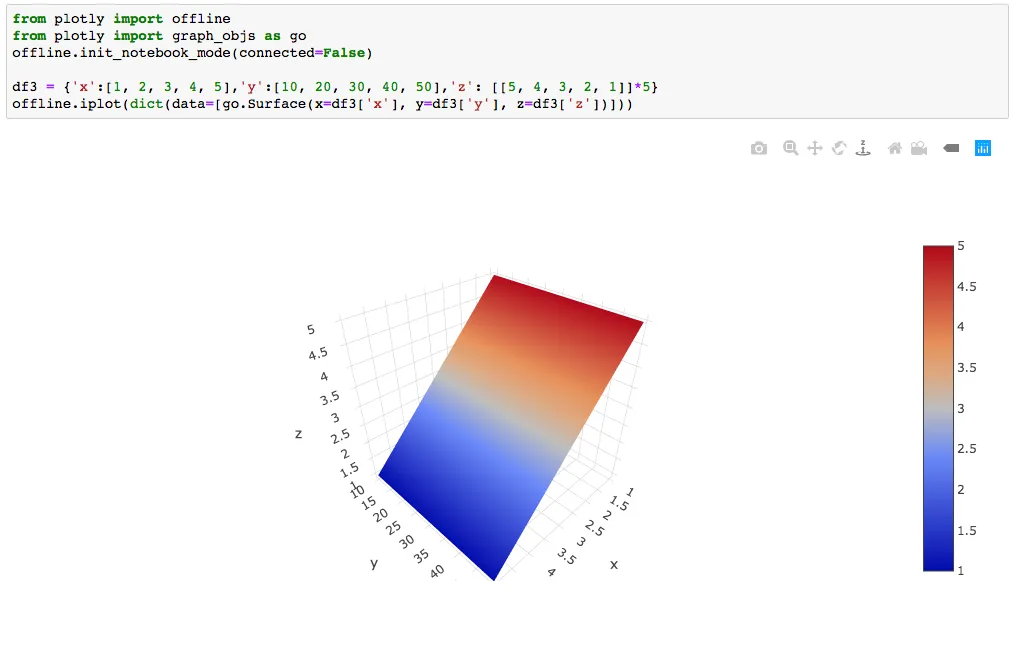Select the Zoom tool in plot modebar

(790, 149)
